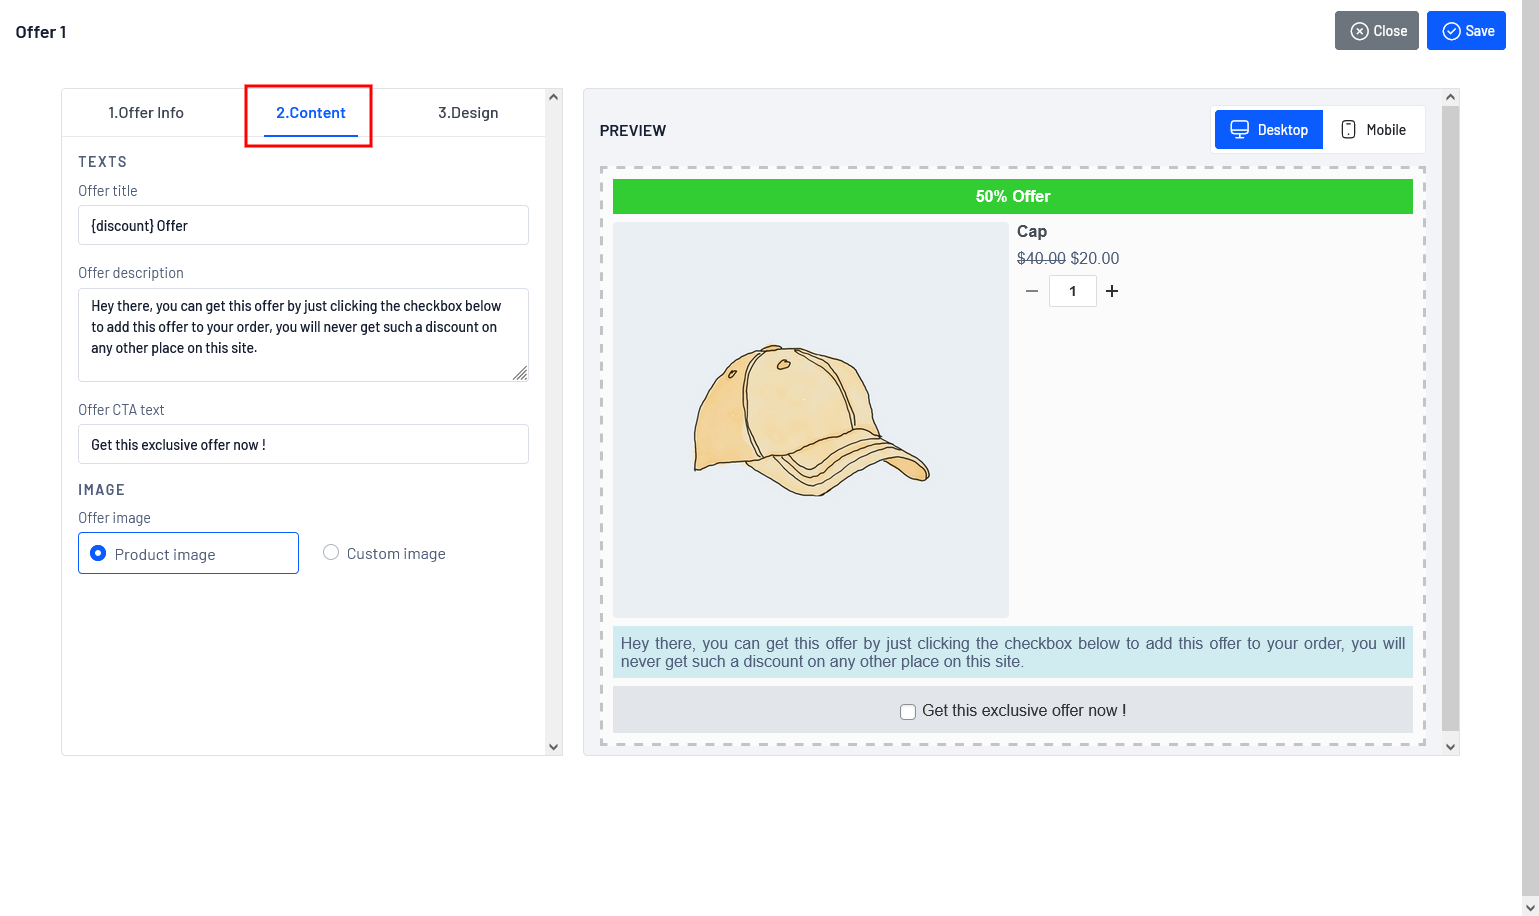Select the 2.Content tab
Image resolution: width=1539 pixels, height=916 pixels.
[x=310, y=113]
